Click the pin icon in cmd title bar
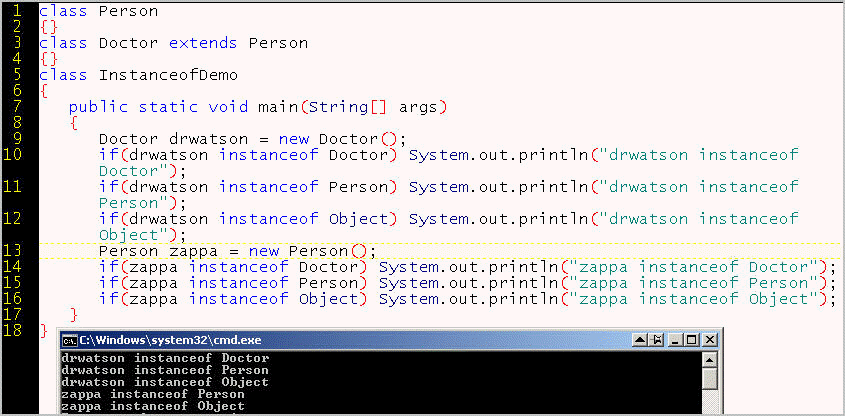This screenshot has width=845, height=416. click(x=656, y=340)
